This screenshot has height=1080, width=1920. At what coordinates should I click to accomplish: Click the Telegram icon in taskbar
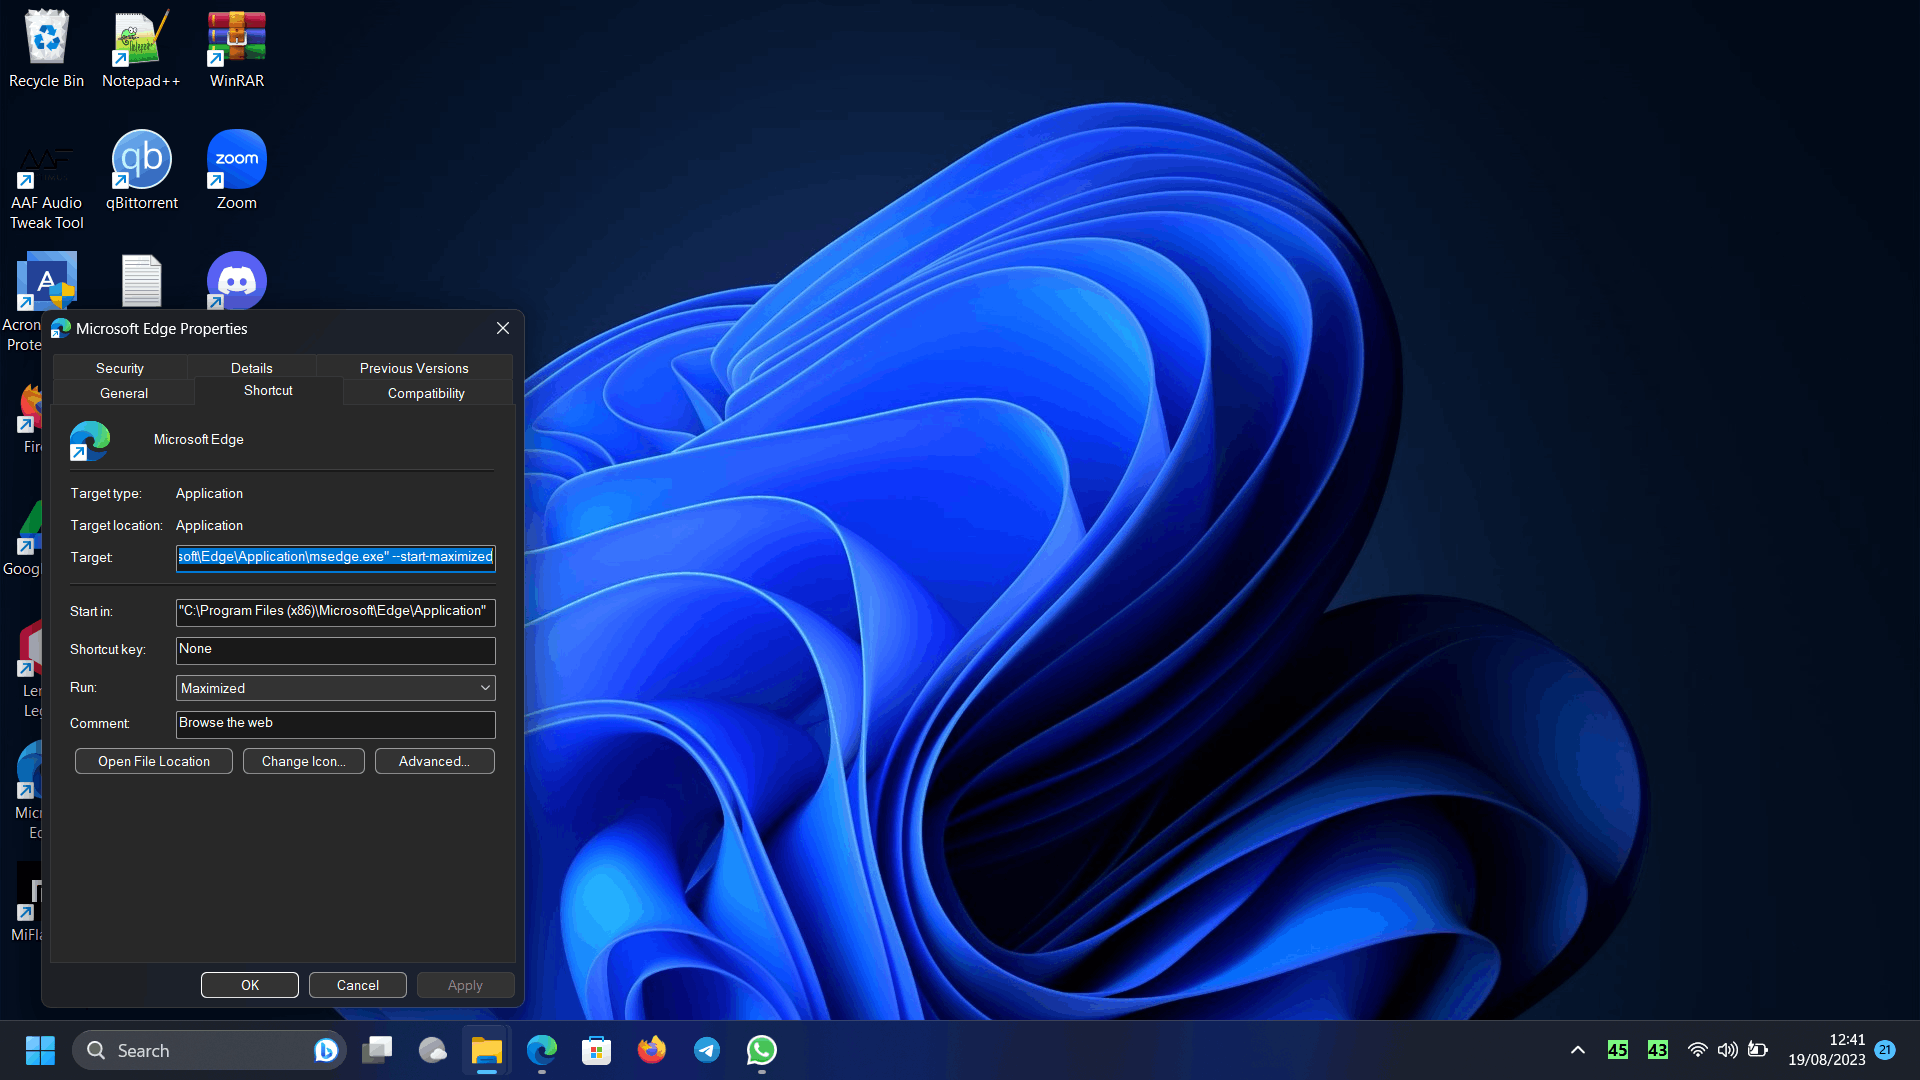[707, 1050]
